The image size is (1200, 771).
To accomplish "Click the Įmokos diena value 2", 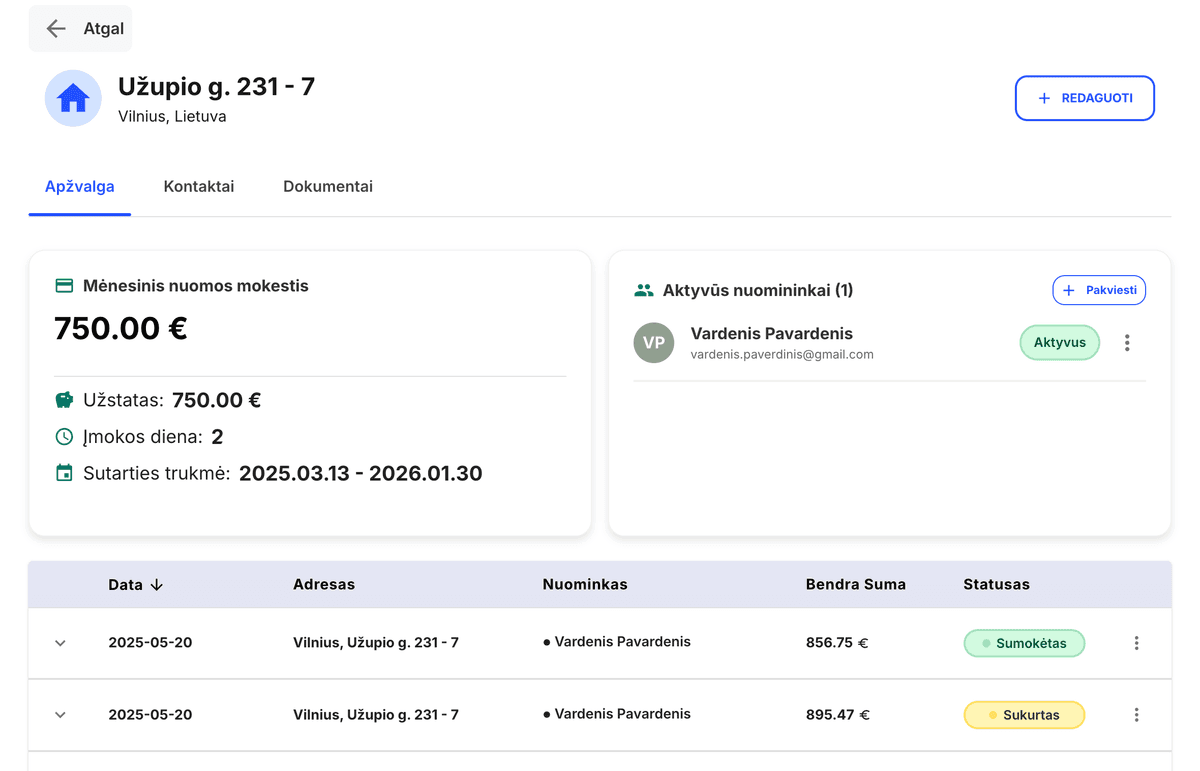I will pyautogui.click(x=217, y=437).
